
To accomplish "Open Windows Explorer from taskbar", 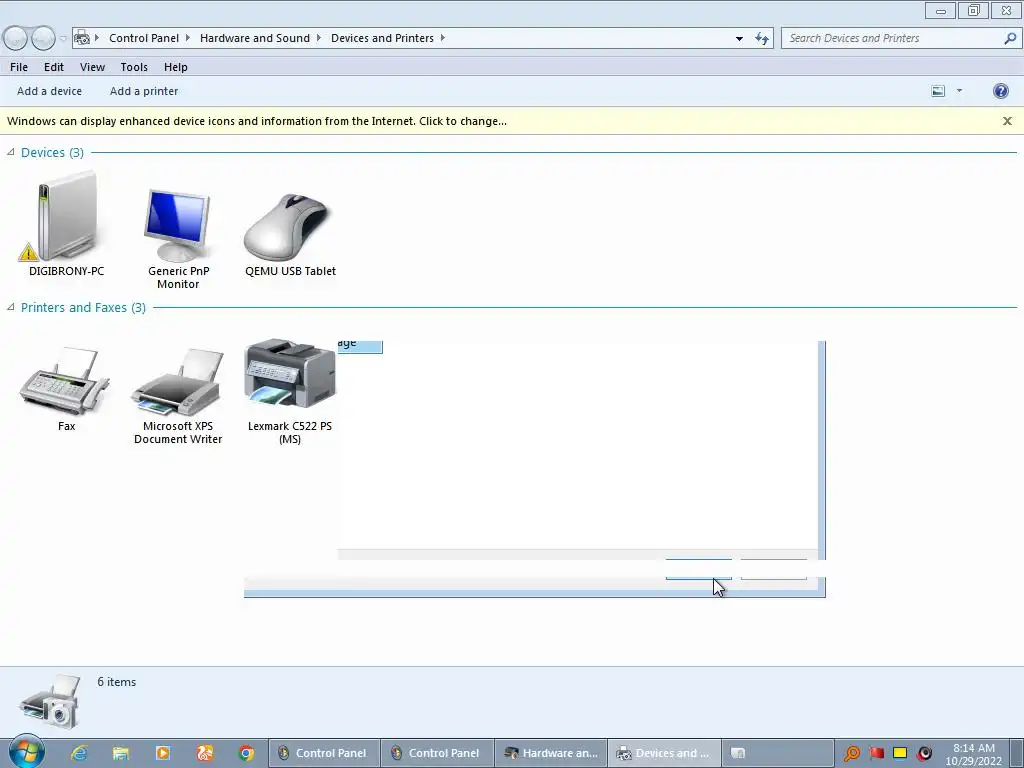I will [121, 753].
